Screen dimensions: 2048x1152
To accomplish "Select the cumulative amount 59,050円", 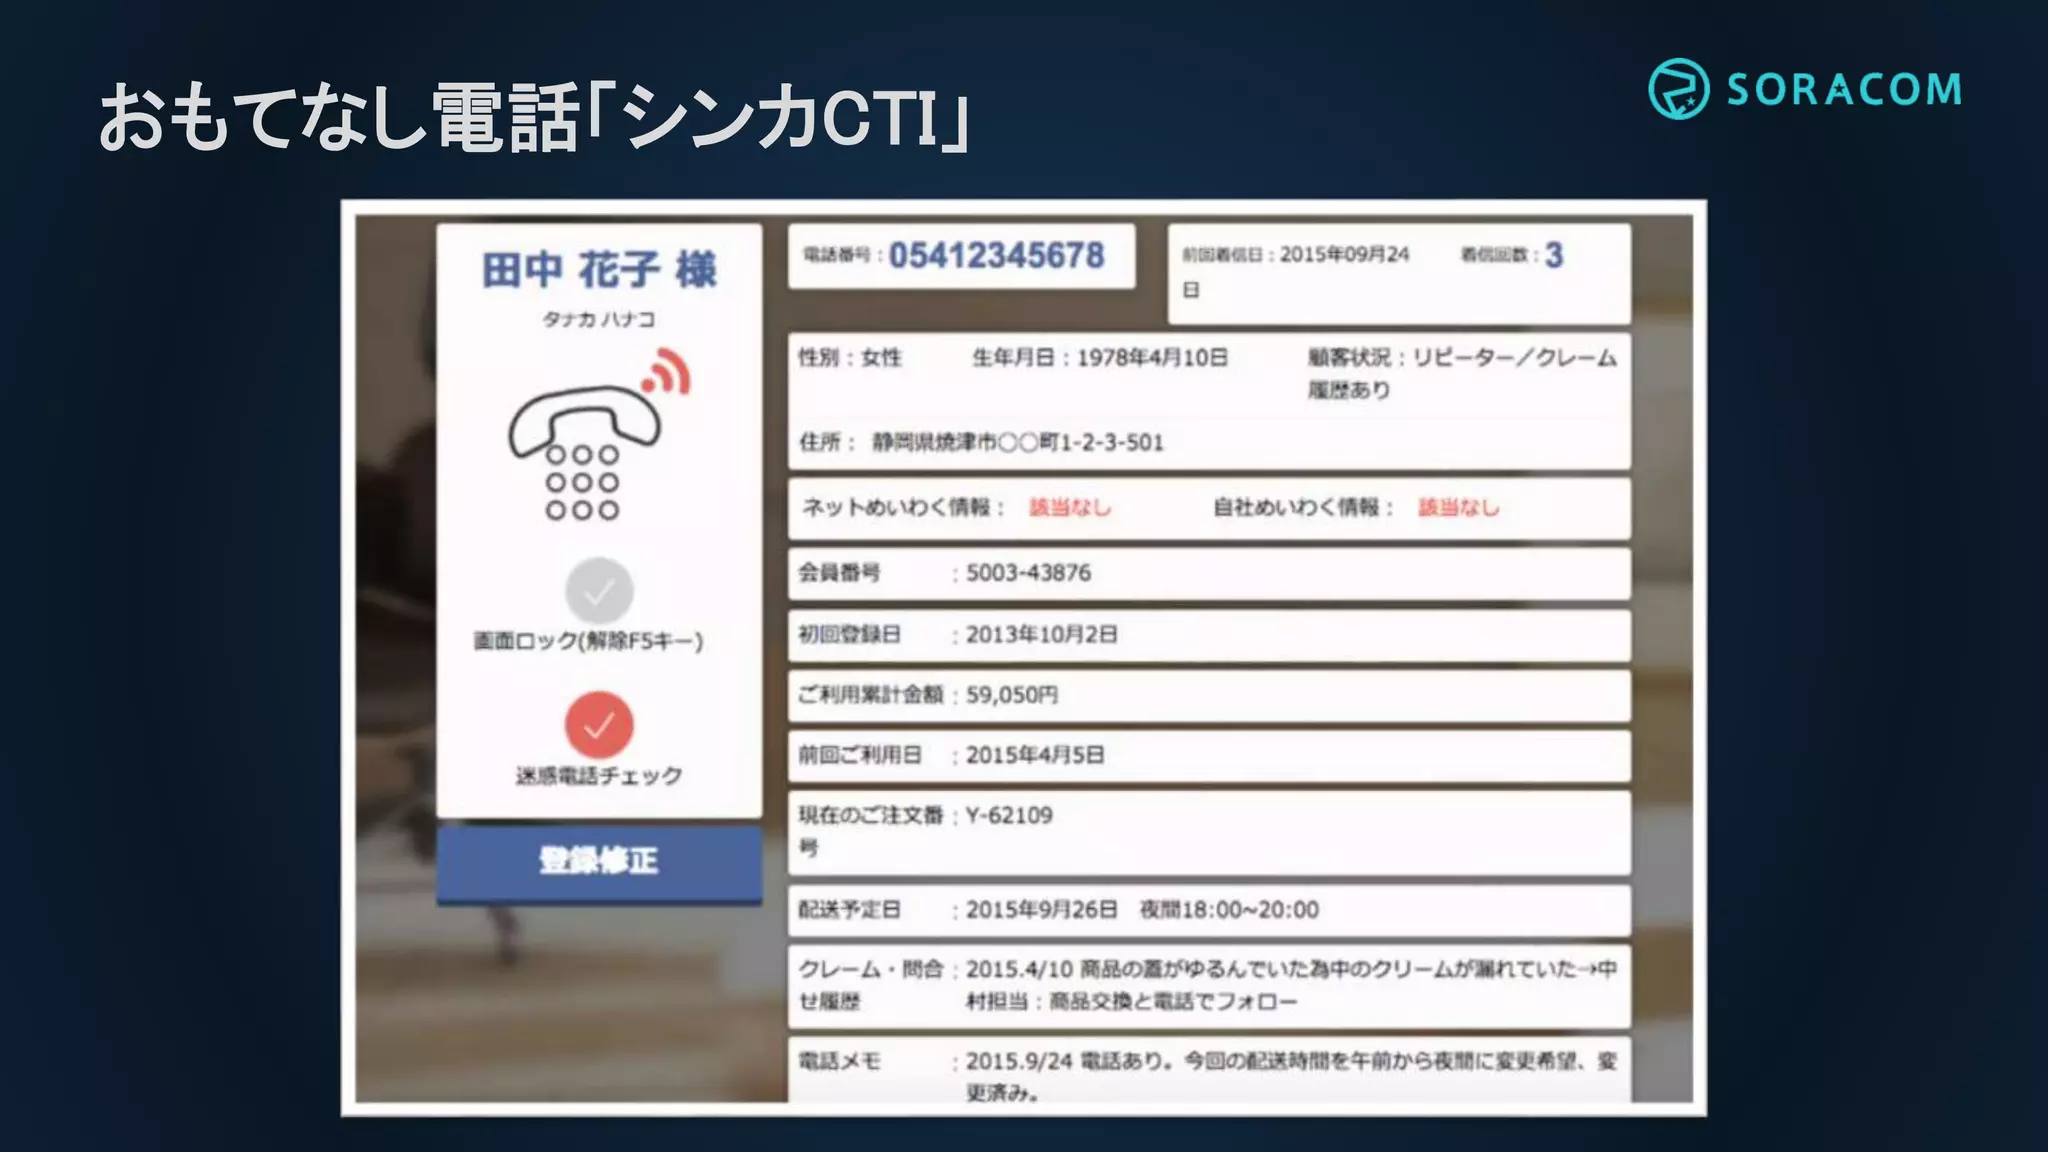I will (x=1011, y=695).
